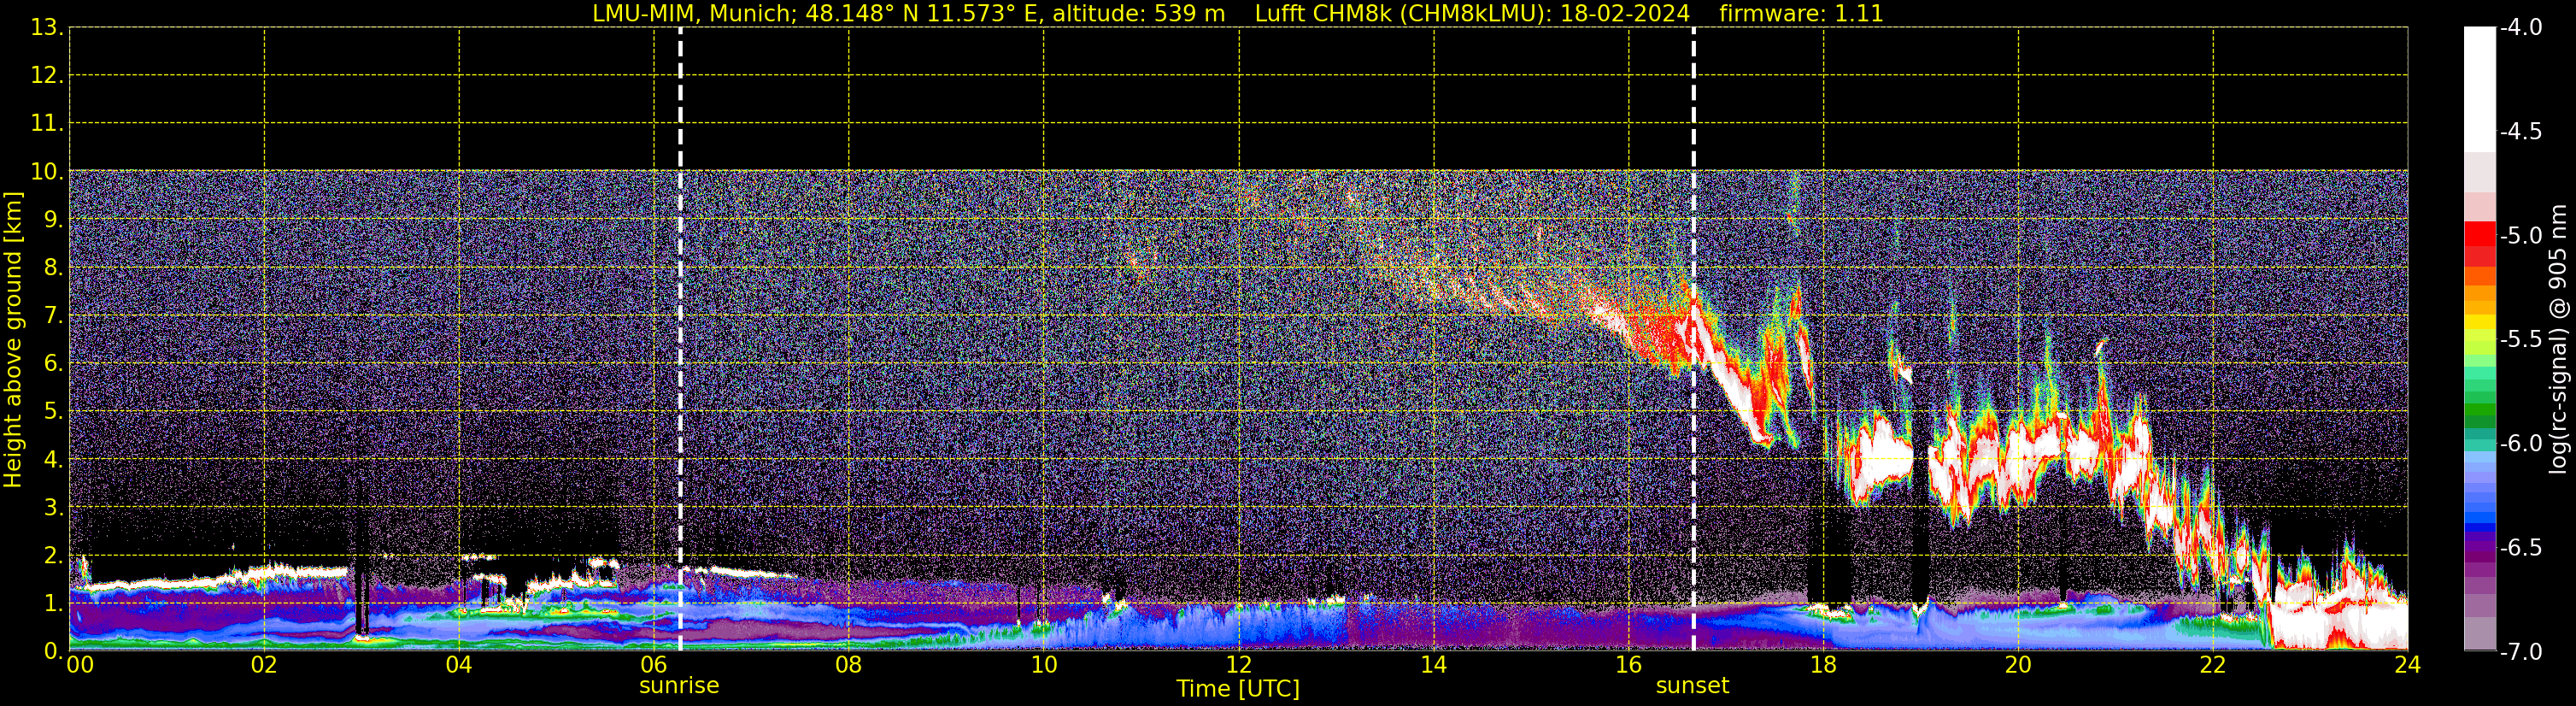
Task: Click the time axis tick label '18'
Action: click(1823, 666)
